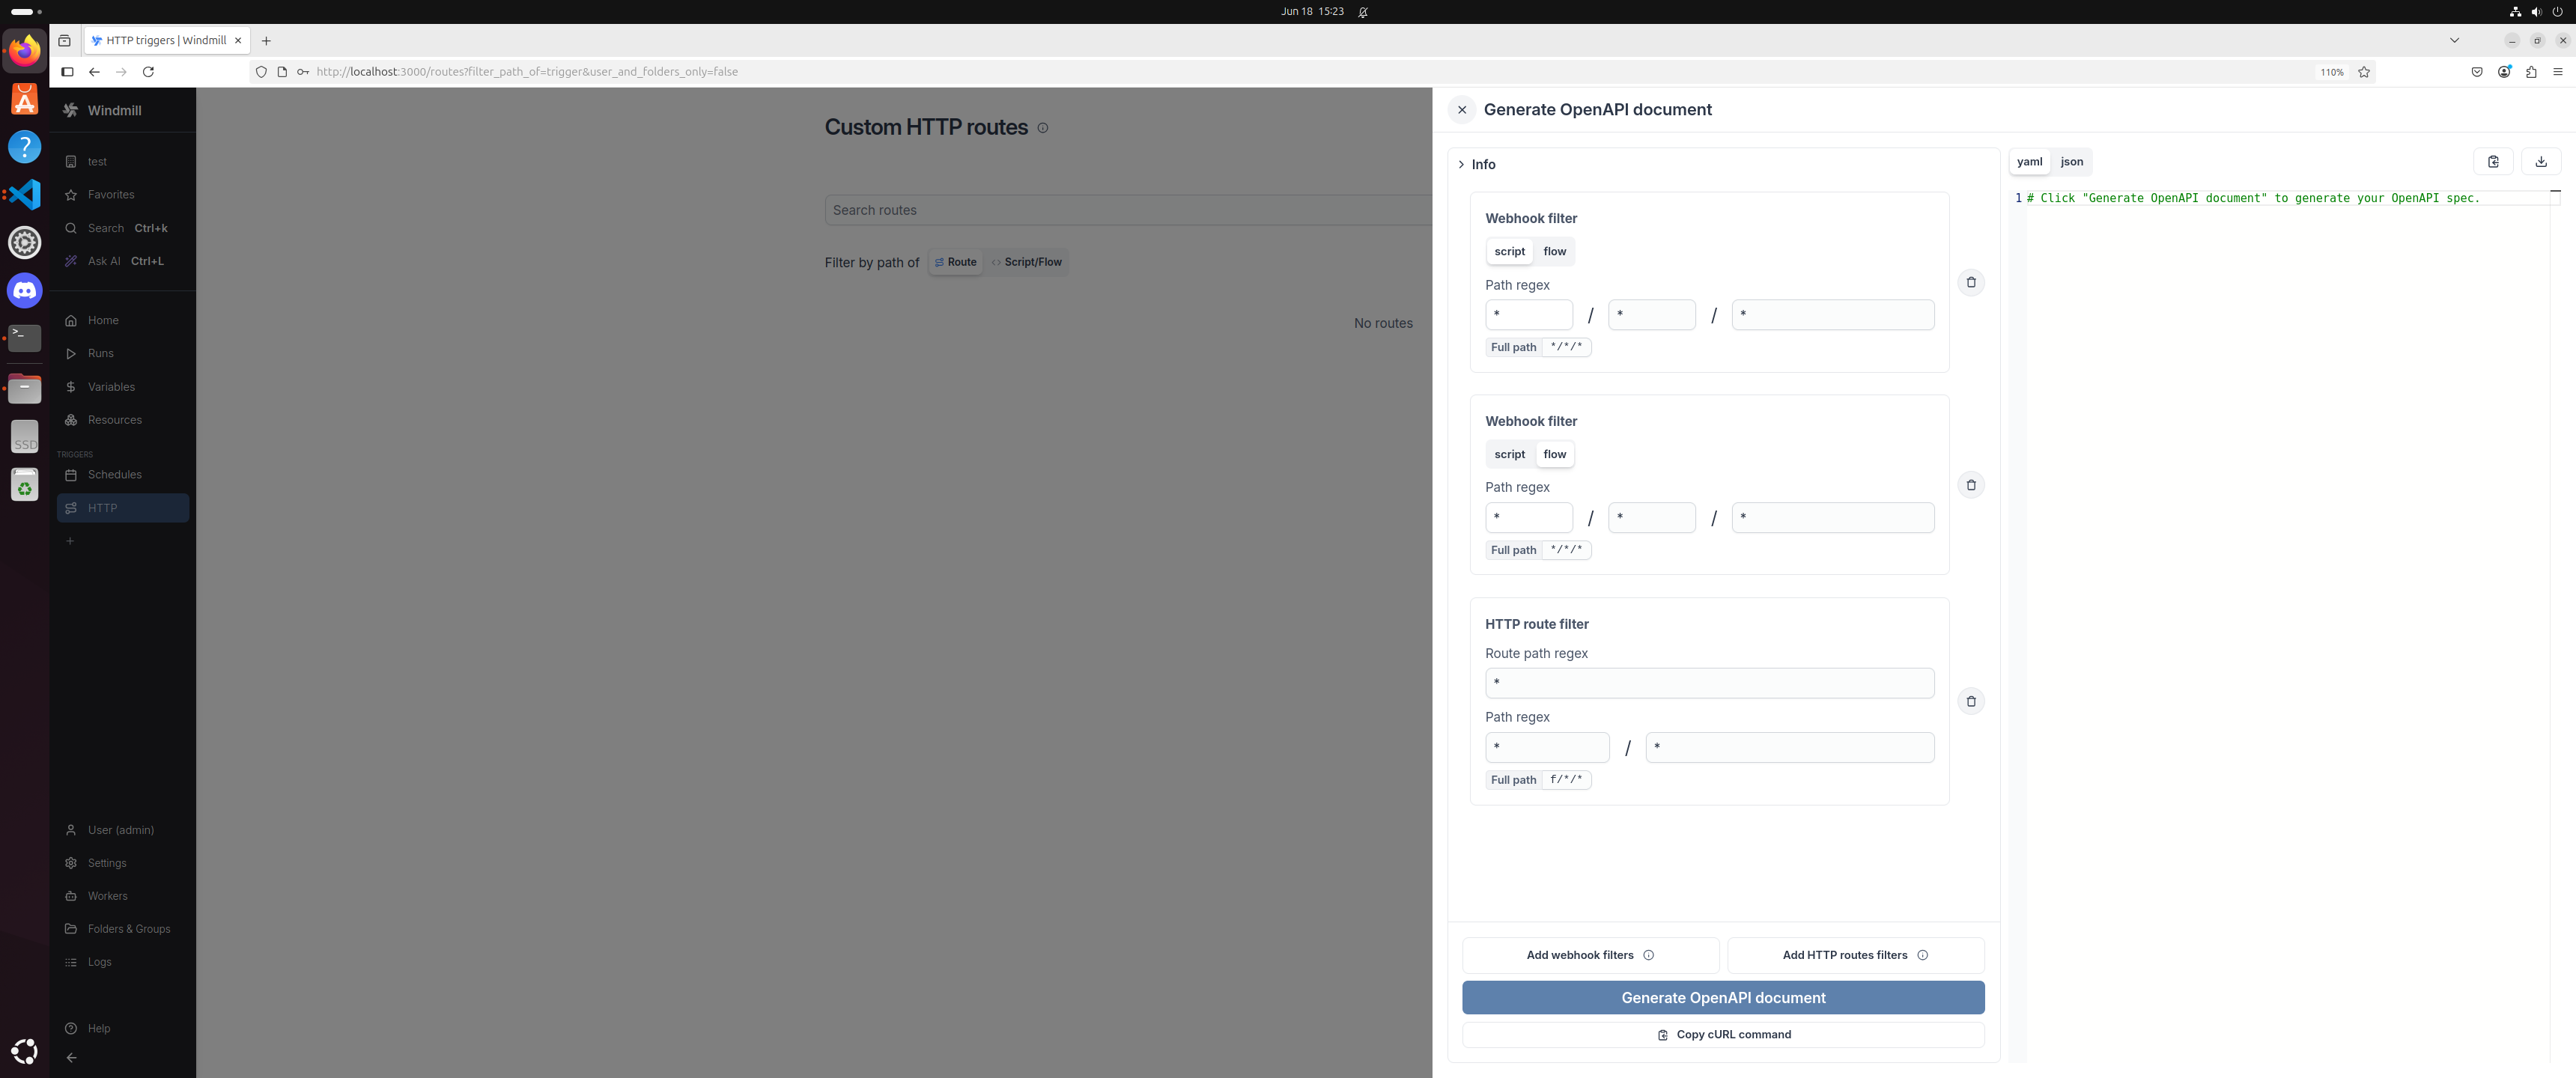The width and height of the screenshot is (2576, 1078).
Task: Select flow in the first Webhook filter
Action: [x=1554, y=252]
